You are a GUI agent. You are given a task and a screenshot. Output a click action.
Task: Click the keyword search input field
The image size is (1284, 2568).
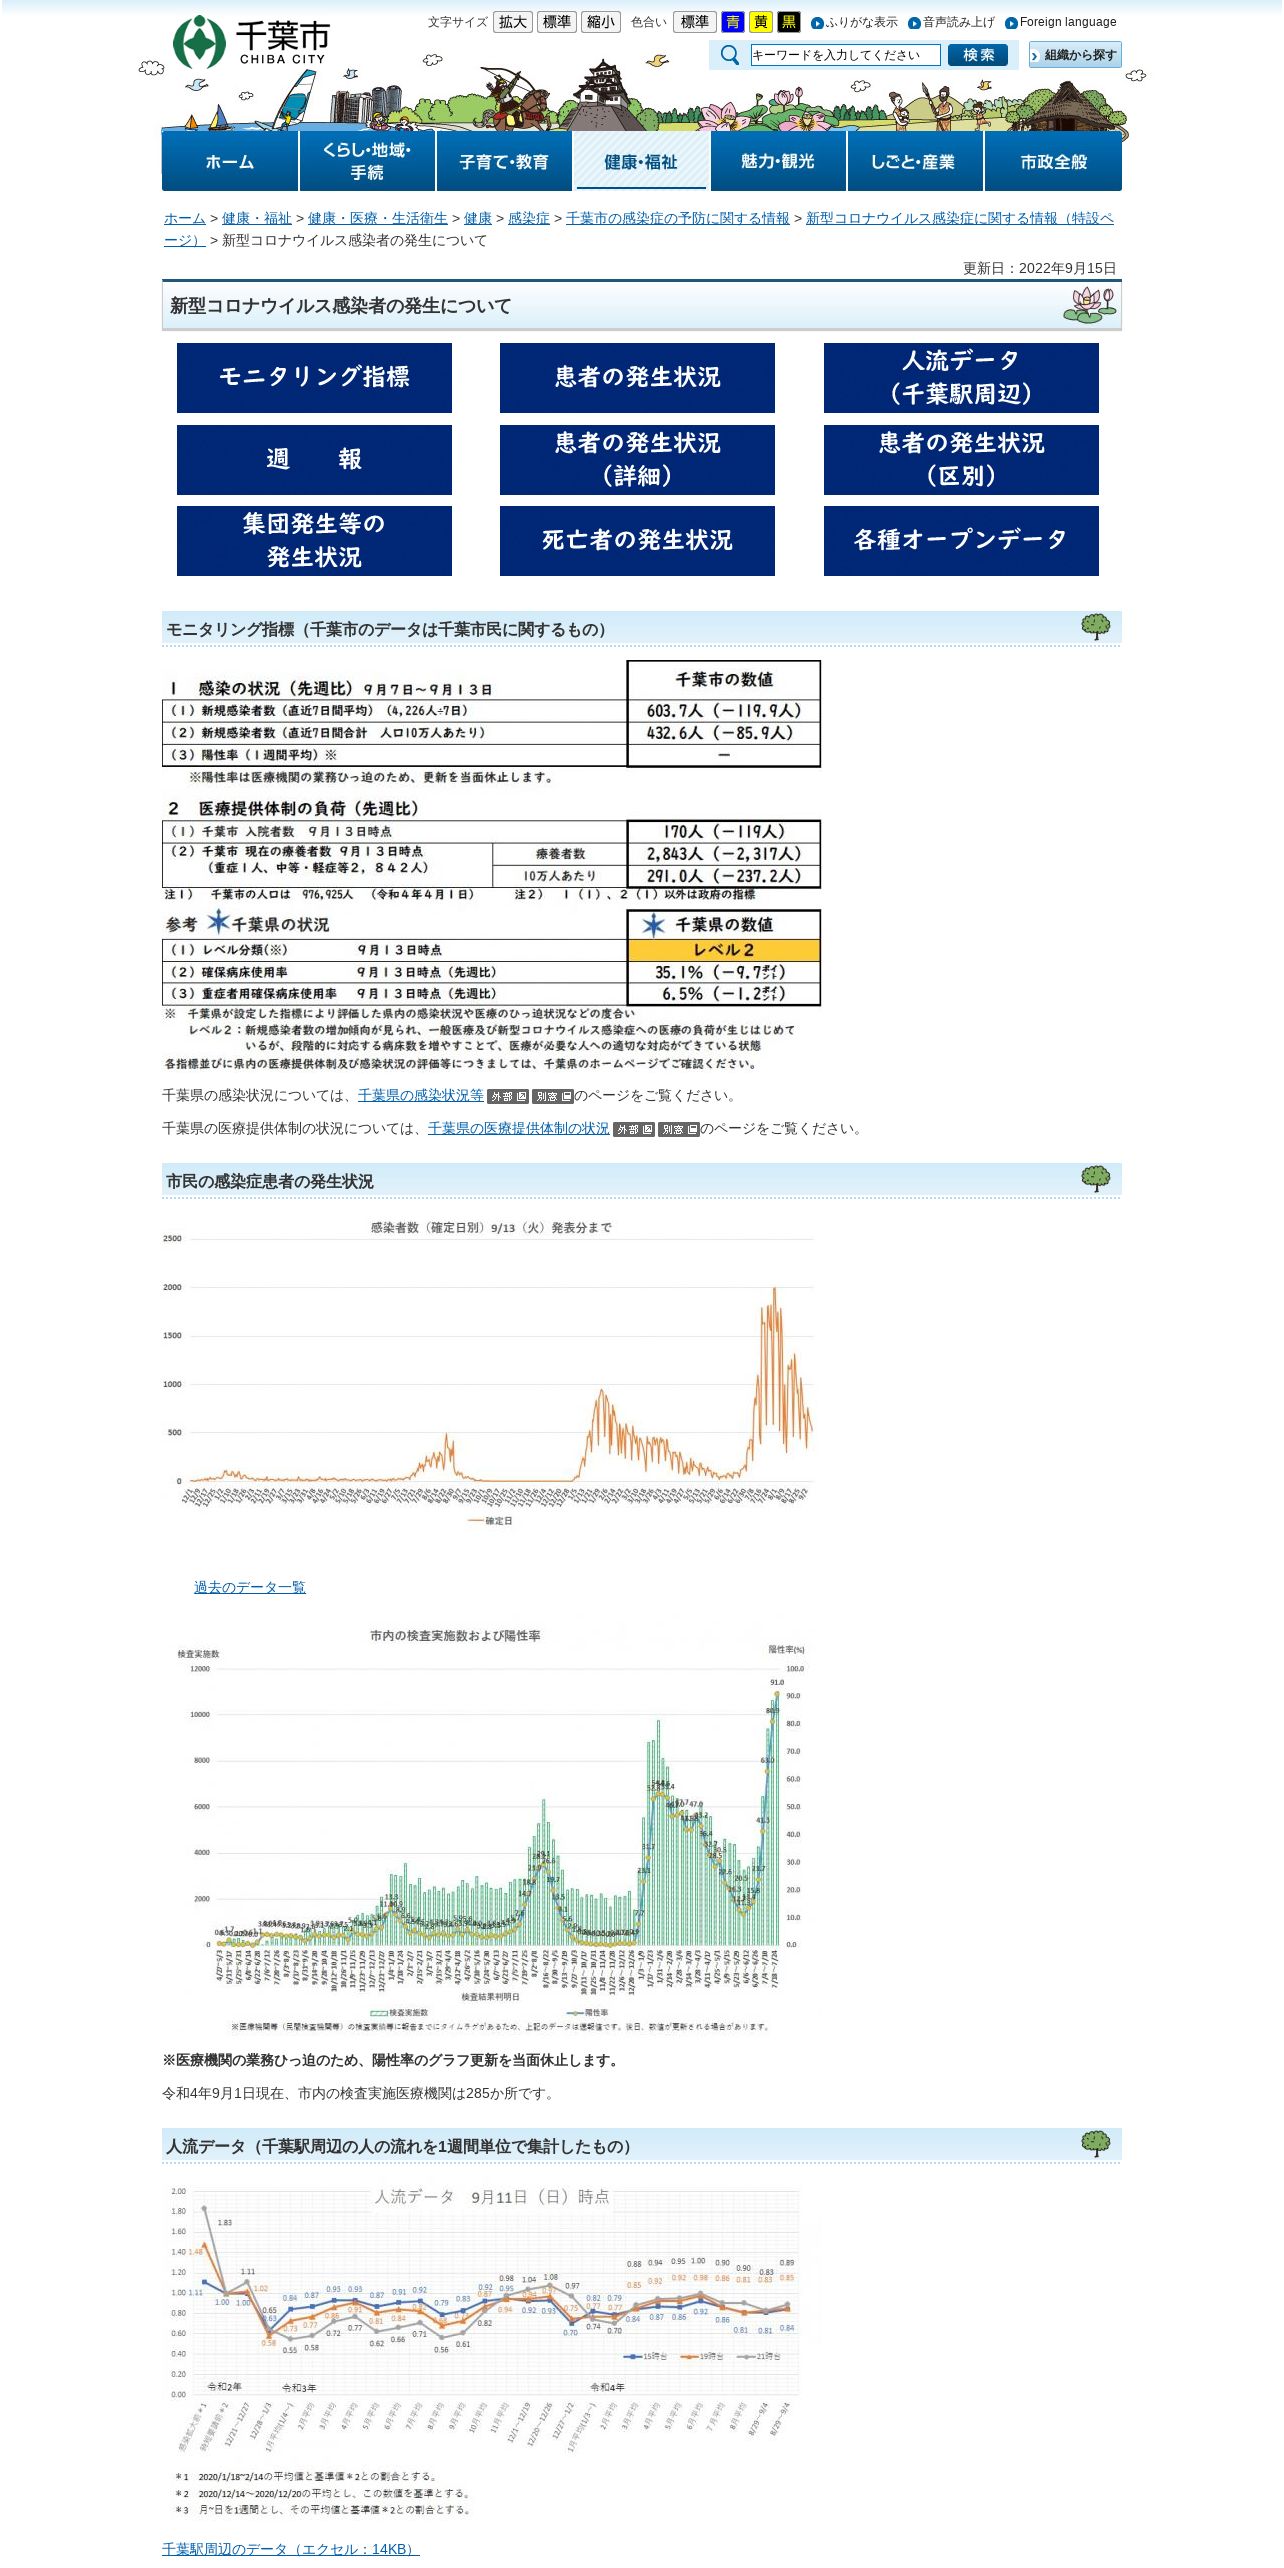point(845,55)
